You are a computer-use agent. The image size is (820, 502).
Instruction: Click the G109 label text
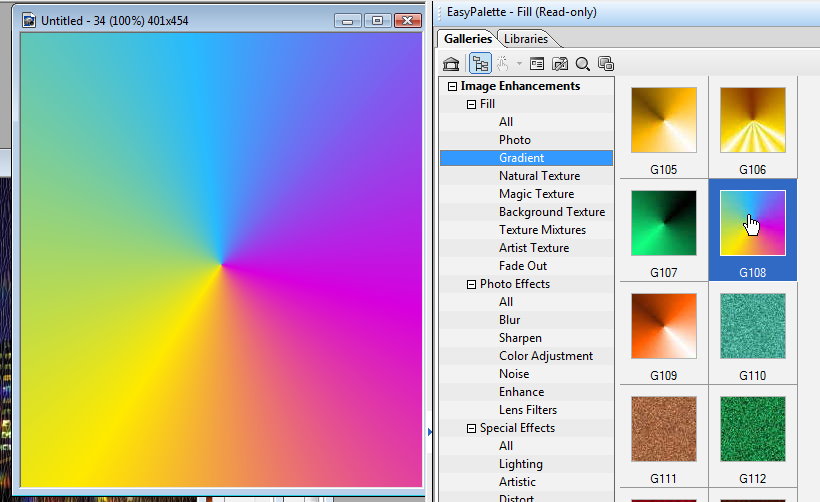(664, 376)
